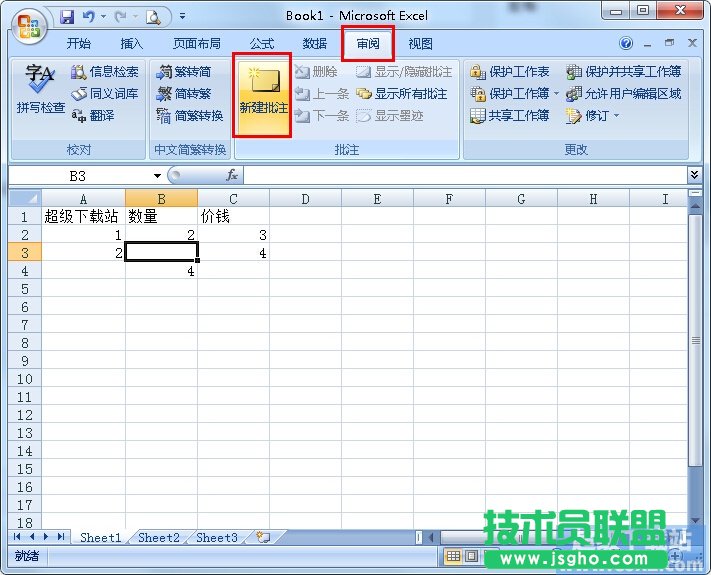Open the Name Box dropdown arrow

pyautogui.click(x=157, y=176)
